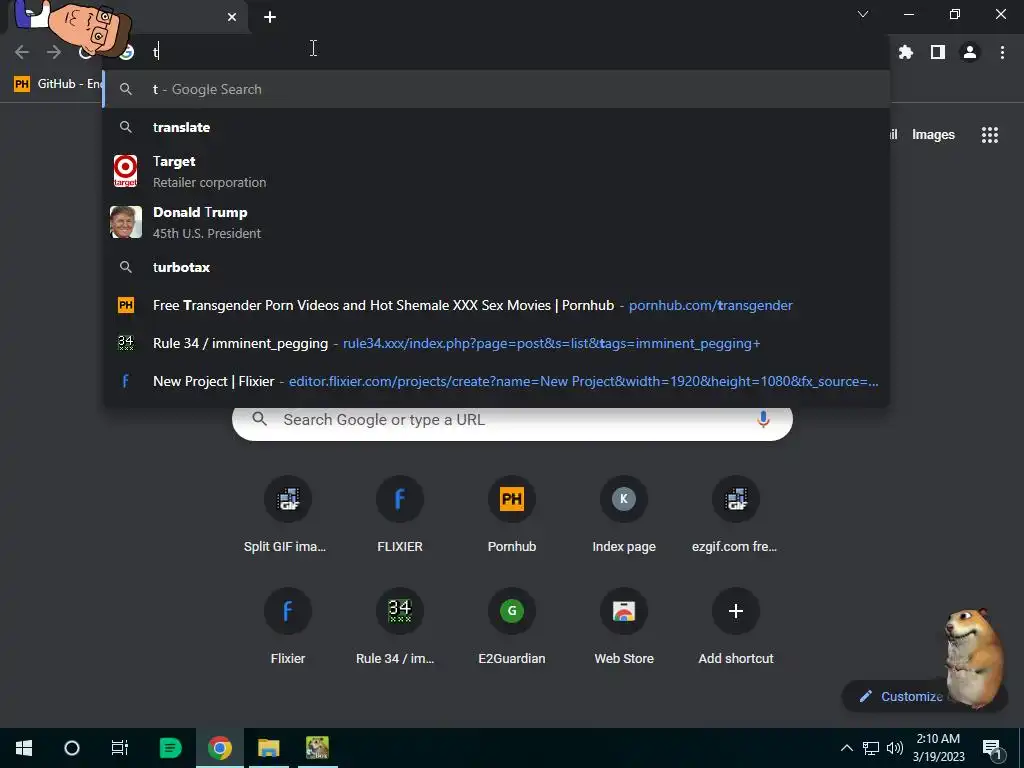Screen dimensions: 1024x768
Task: Open the Web Store shortcut
Action: tap(624, 628)
